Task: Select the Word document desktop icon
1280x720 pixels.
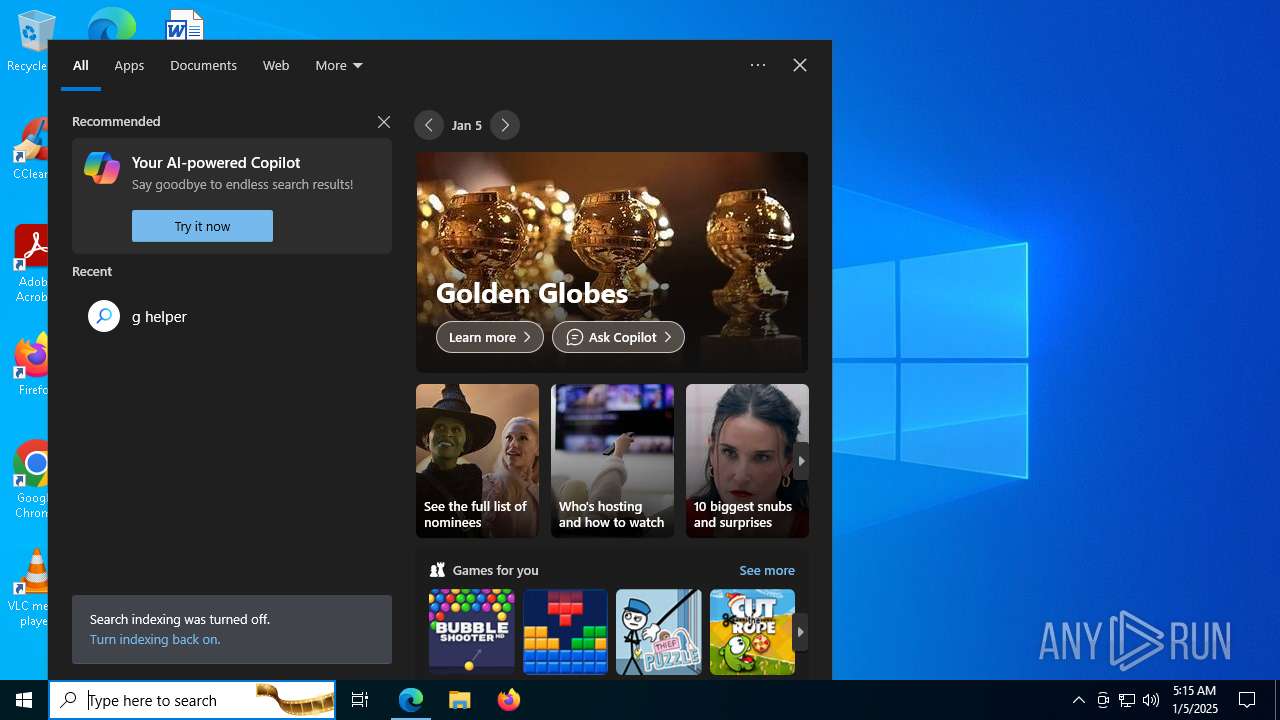Action: 185,24
